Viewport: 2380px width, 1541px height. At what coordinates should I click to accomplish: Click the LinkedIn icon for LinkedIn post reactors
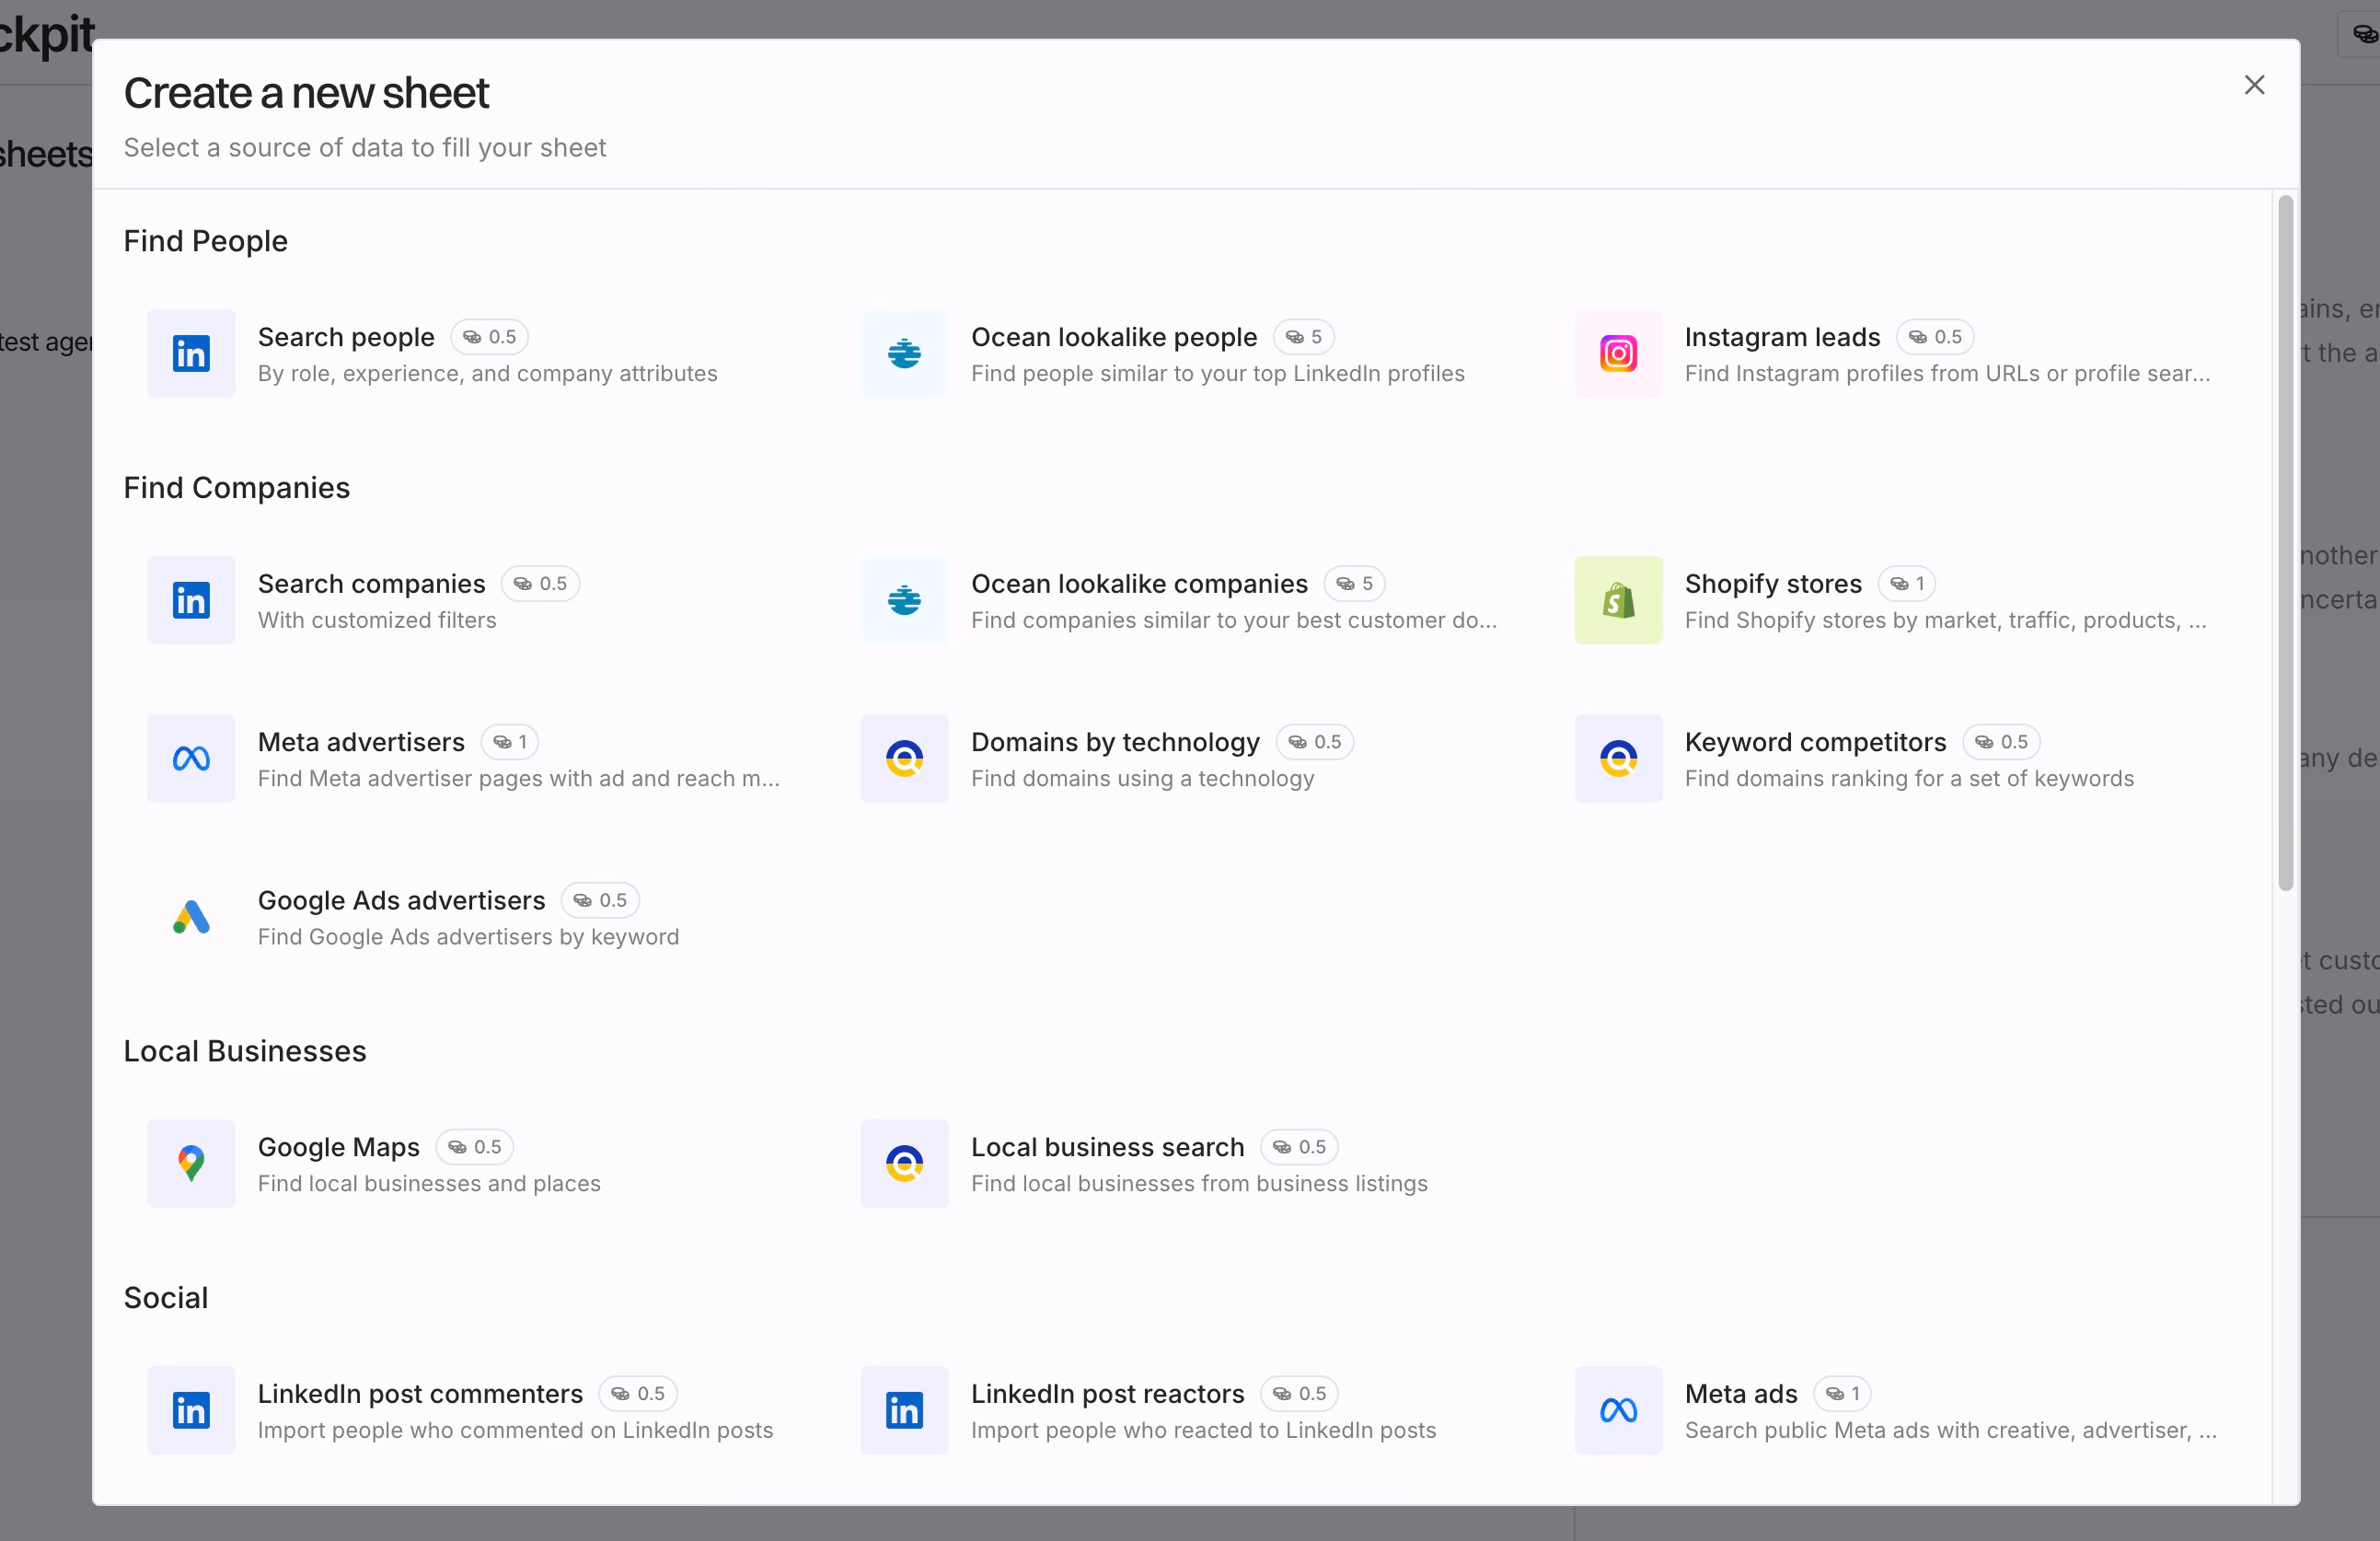click(x=904, y=1410)
